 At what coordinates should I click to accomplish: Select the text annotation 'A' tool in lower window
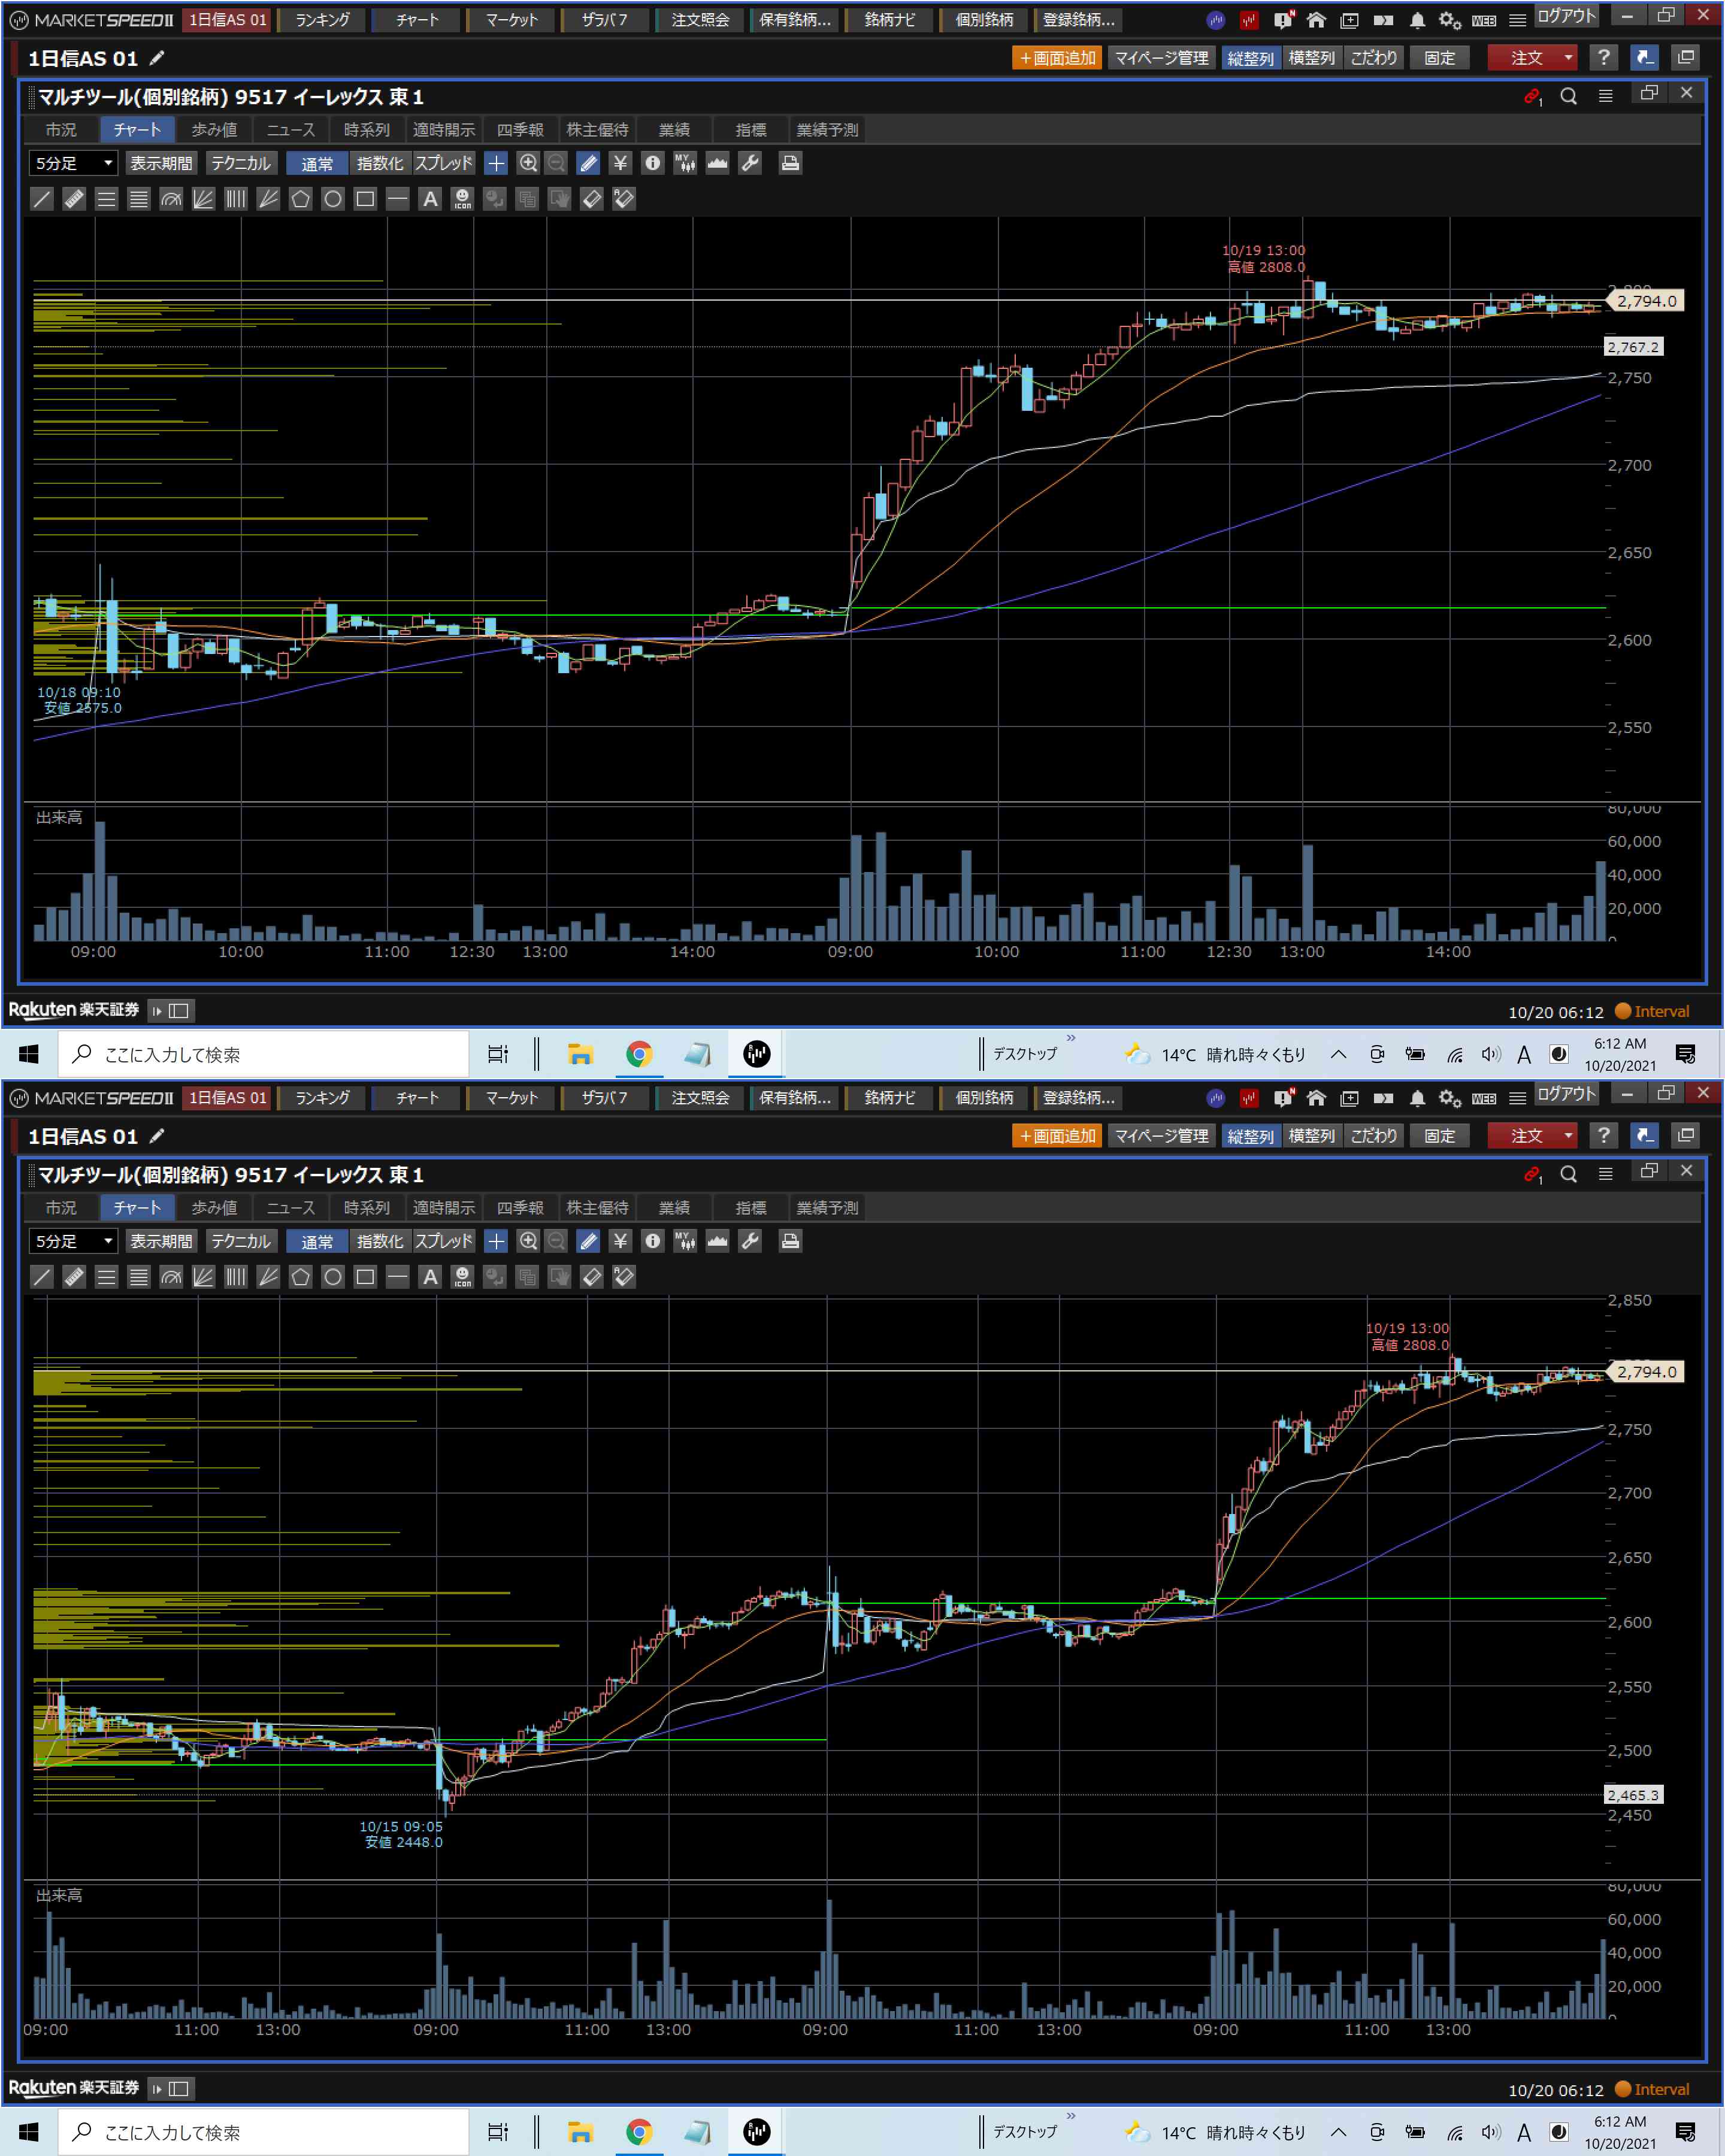click(430, 1277)
